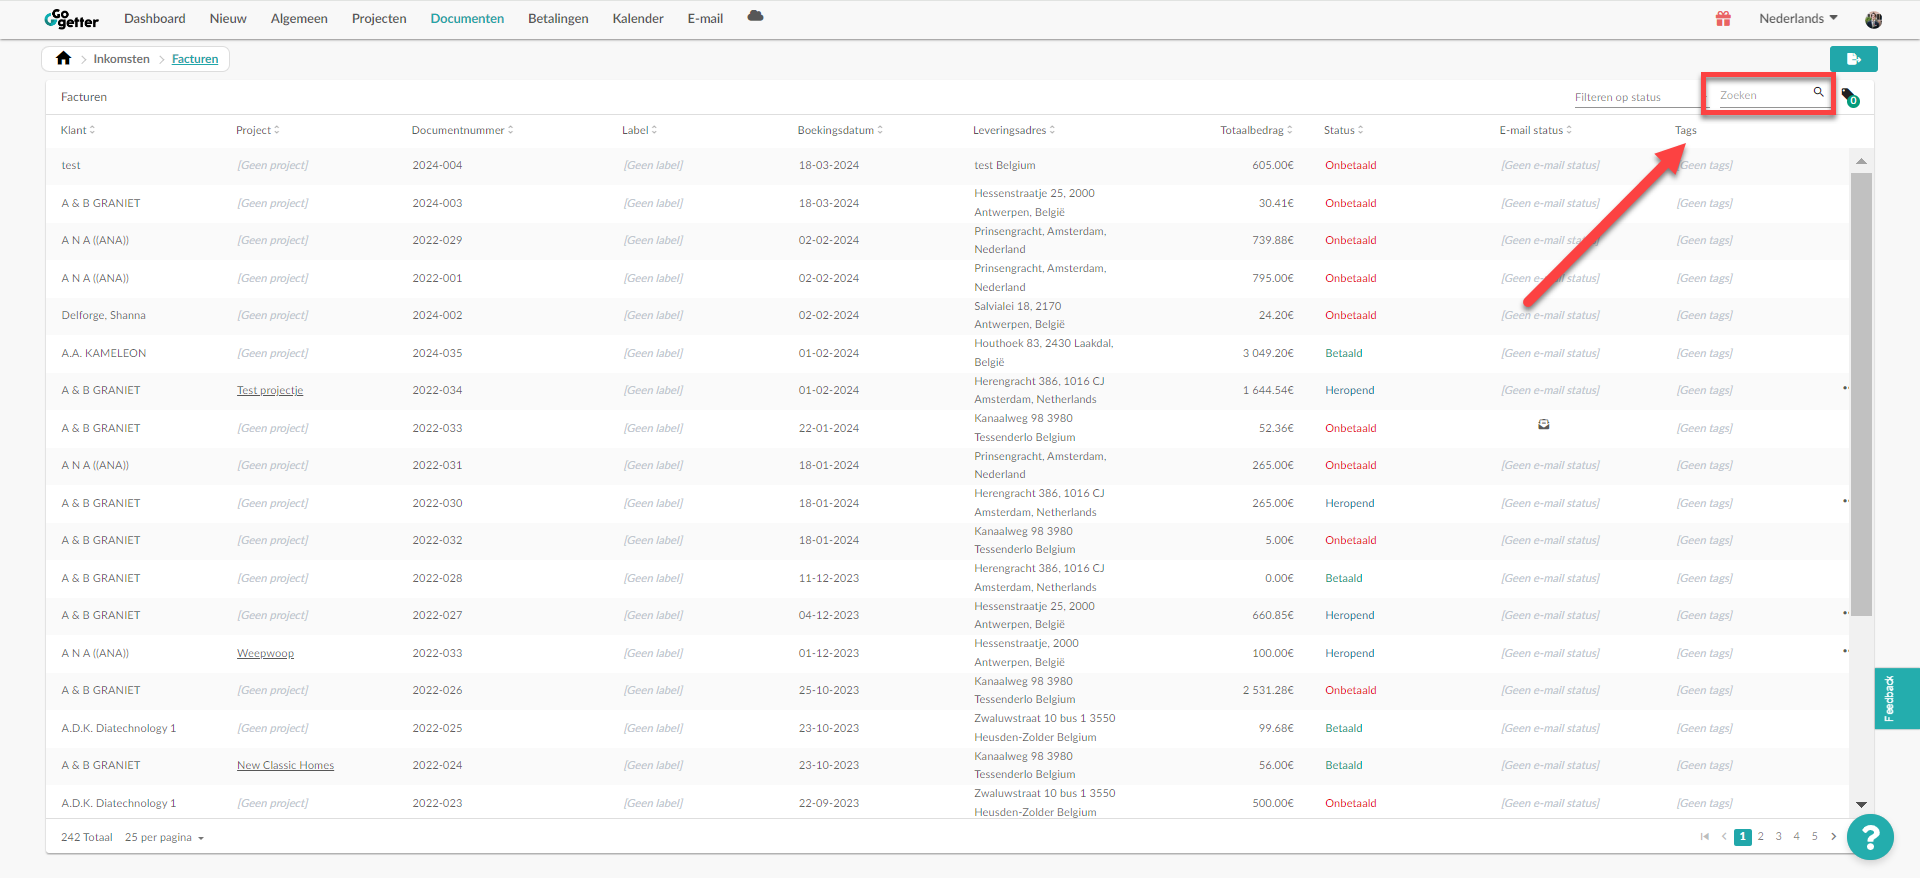This screenshot has width=1920, height=878.
Task: Sort table by Leveringsadres column
Action: 1014,130
